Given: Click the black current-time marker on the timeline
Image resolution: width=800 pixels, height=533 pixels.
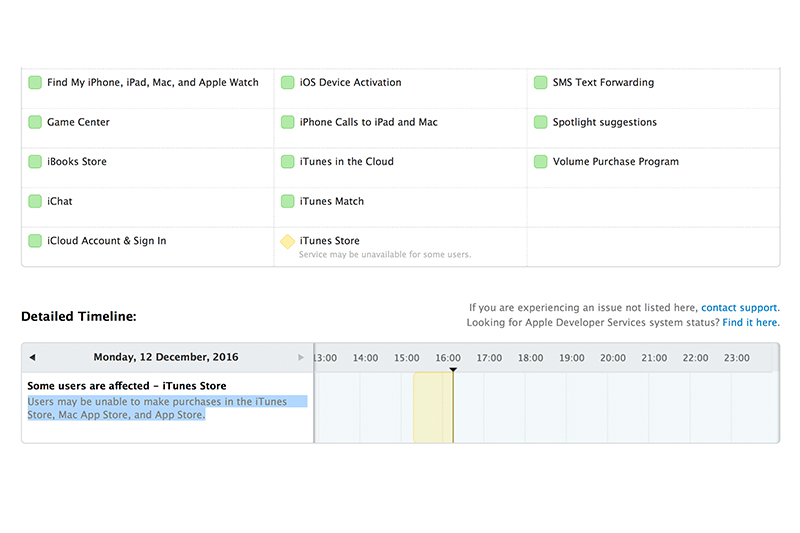Looking at the screenshot, I should point(453,370).
